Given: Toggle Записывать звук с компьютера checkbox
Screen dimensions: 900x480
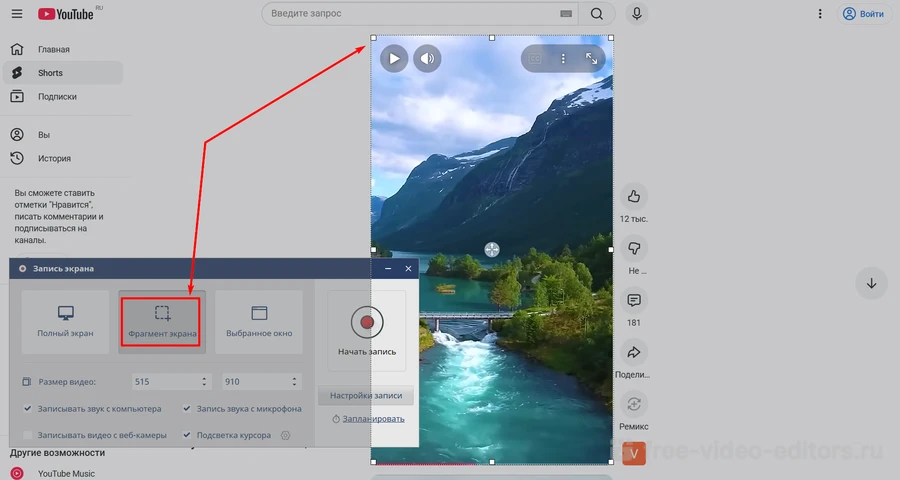Looking at the screenshot, I should (28, 408).
